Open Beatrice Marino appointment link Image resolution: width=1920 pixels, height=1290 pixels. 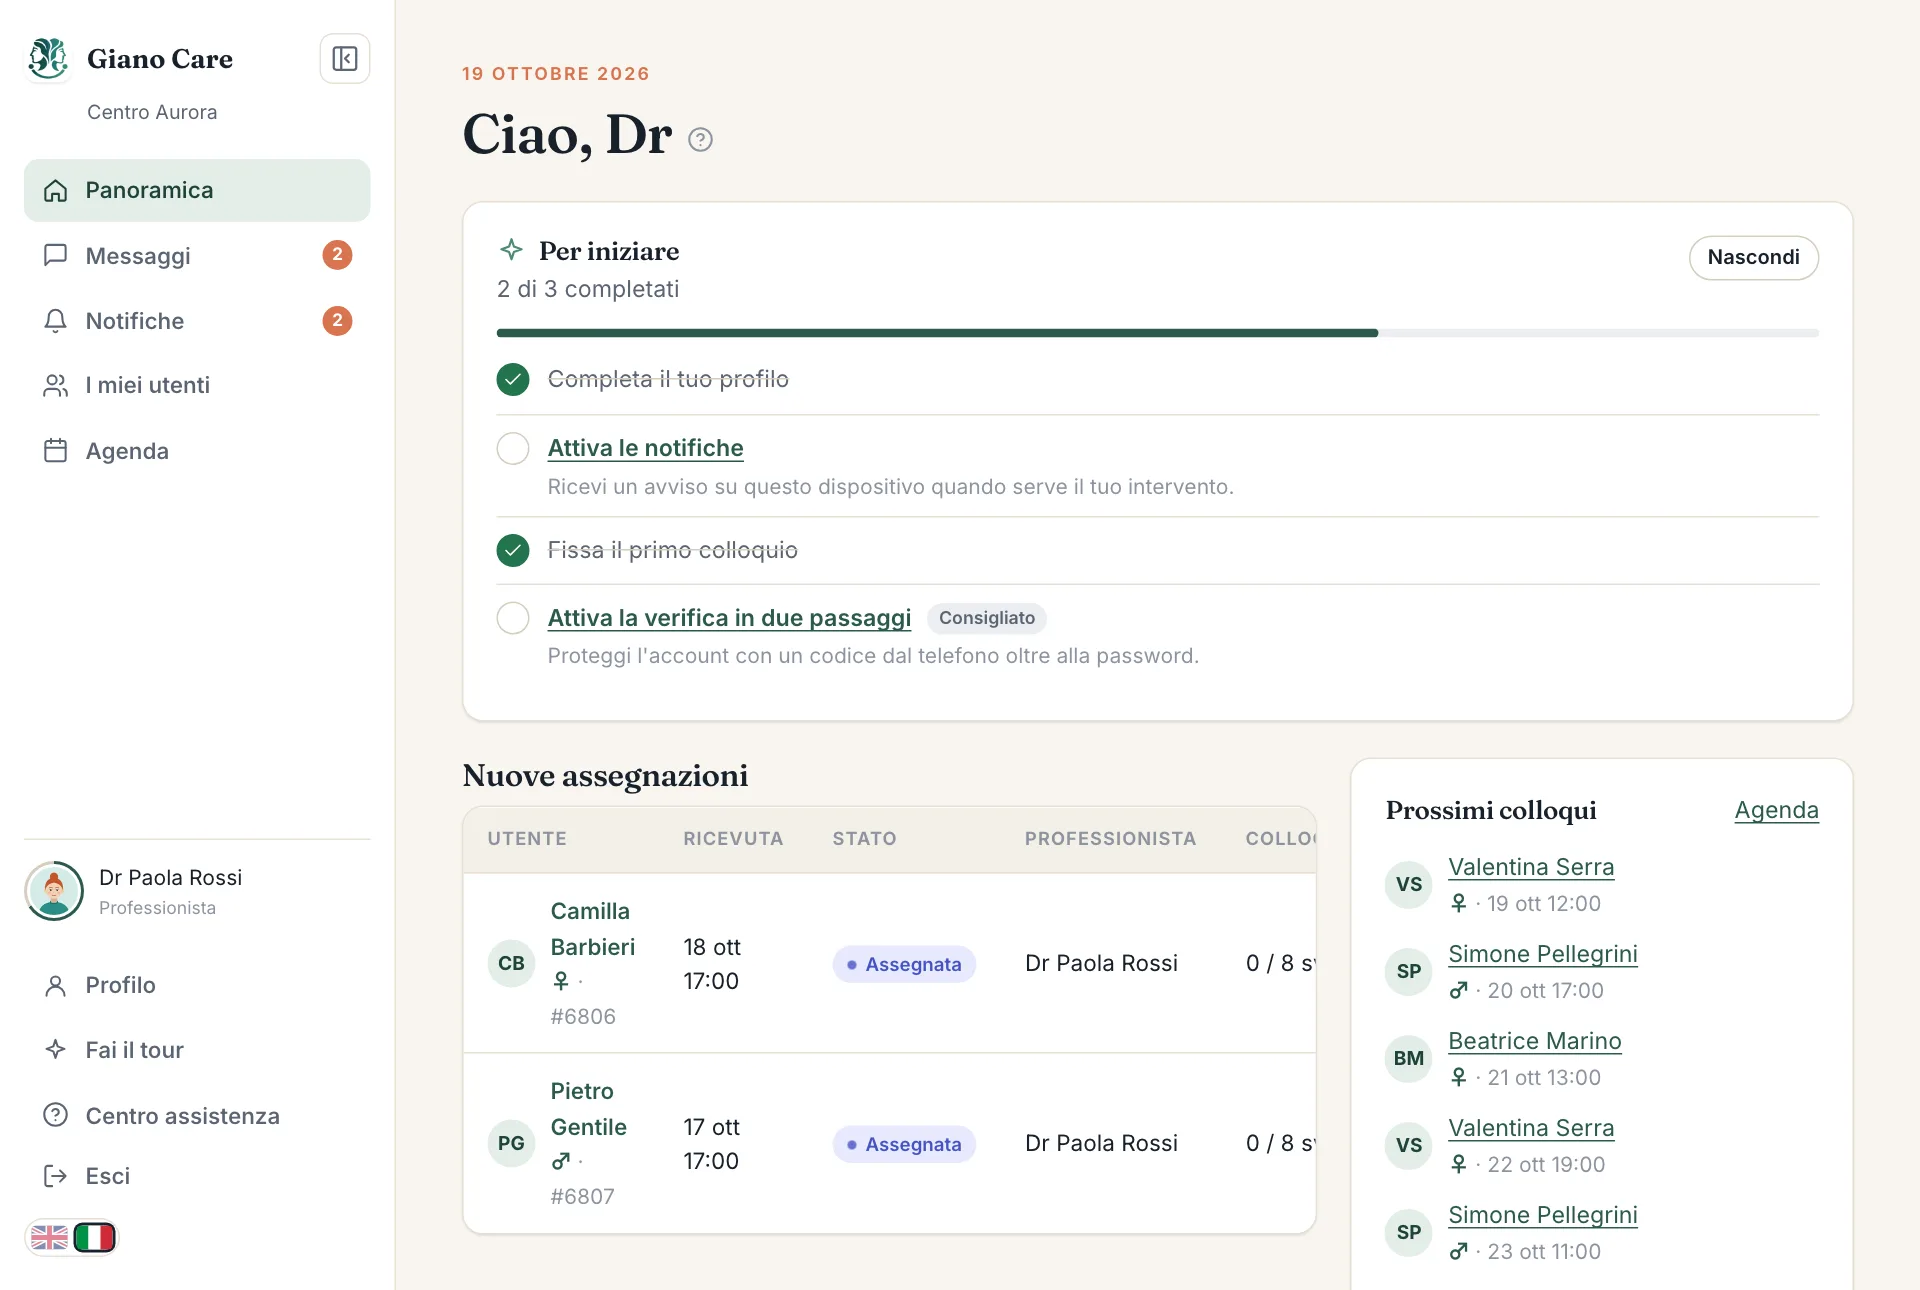[x=1534, y=1041]
